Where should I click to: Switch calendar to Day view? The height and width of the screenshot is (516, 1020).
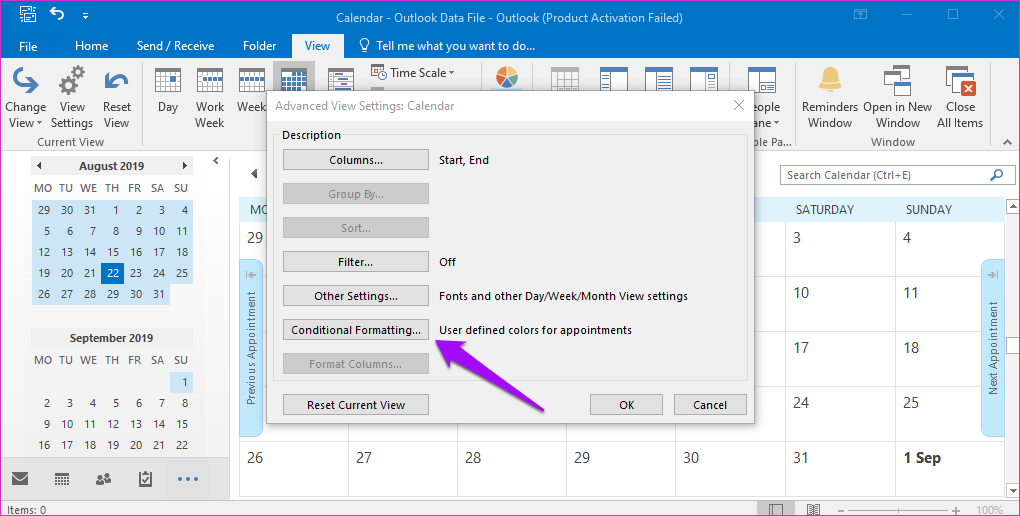pos(168,80)
